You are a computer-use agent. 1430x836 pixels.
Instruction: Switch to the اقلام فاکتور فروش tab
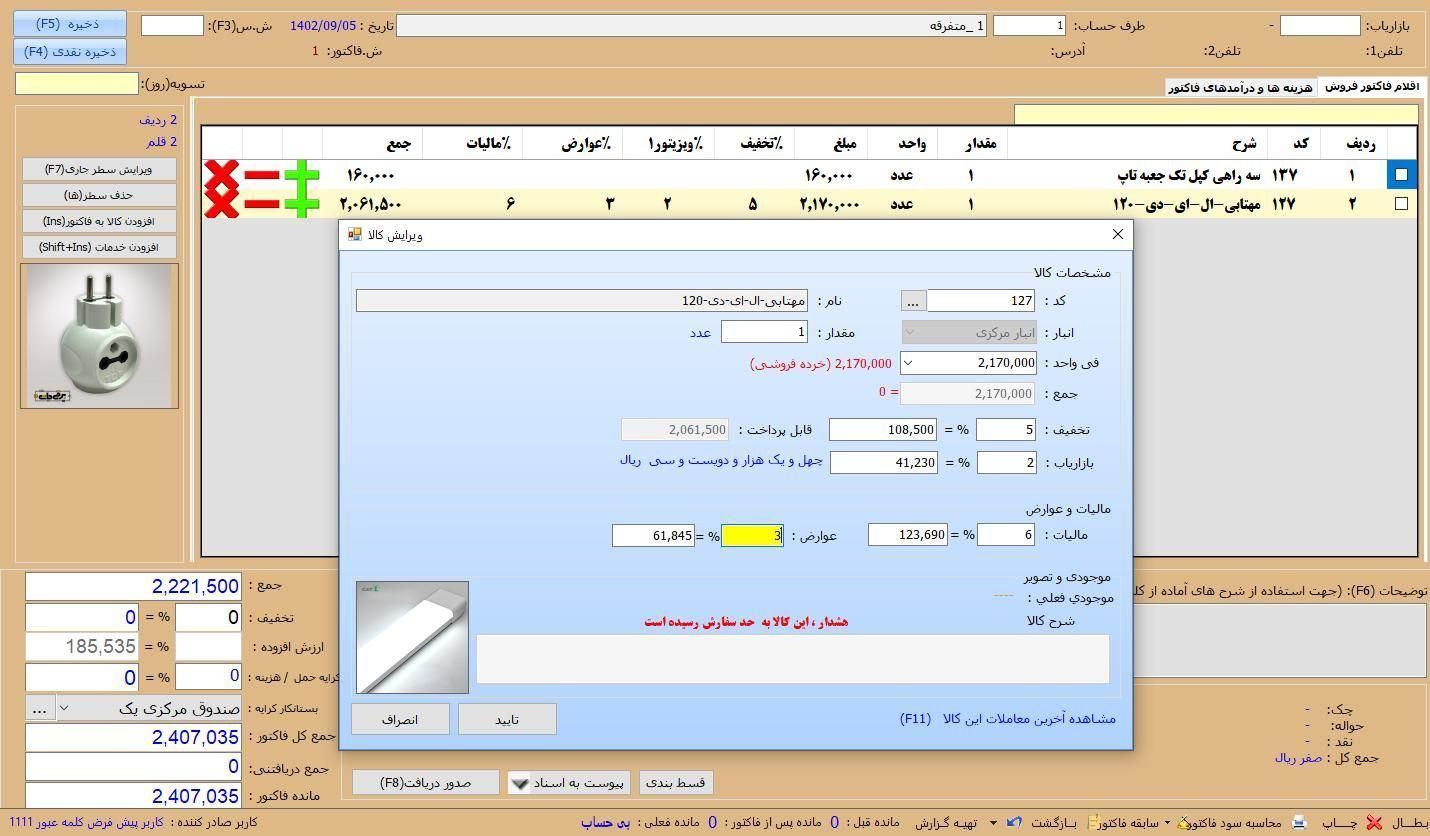pos(1372,87)
